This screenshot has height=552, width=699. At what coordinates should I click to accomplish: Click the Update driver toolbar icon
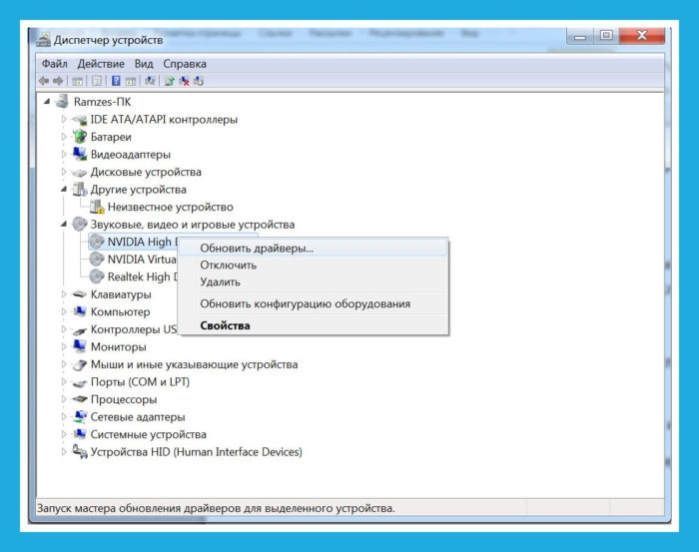(169, 81)
